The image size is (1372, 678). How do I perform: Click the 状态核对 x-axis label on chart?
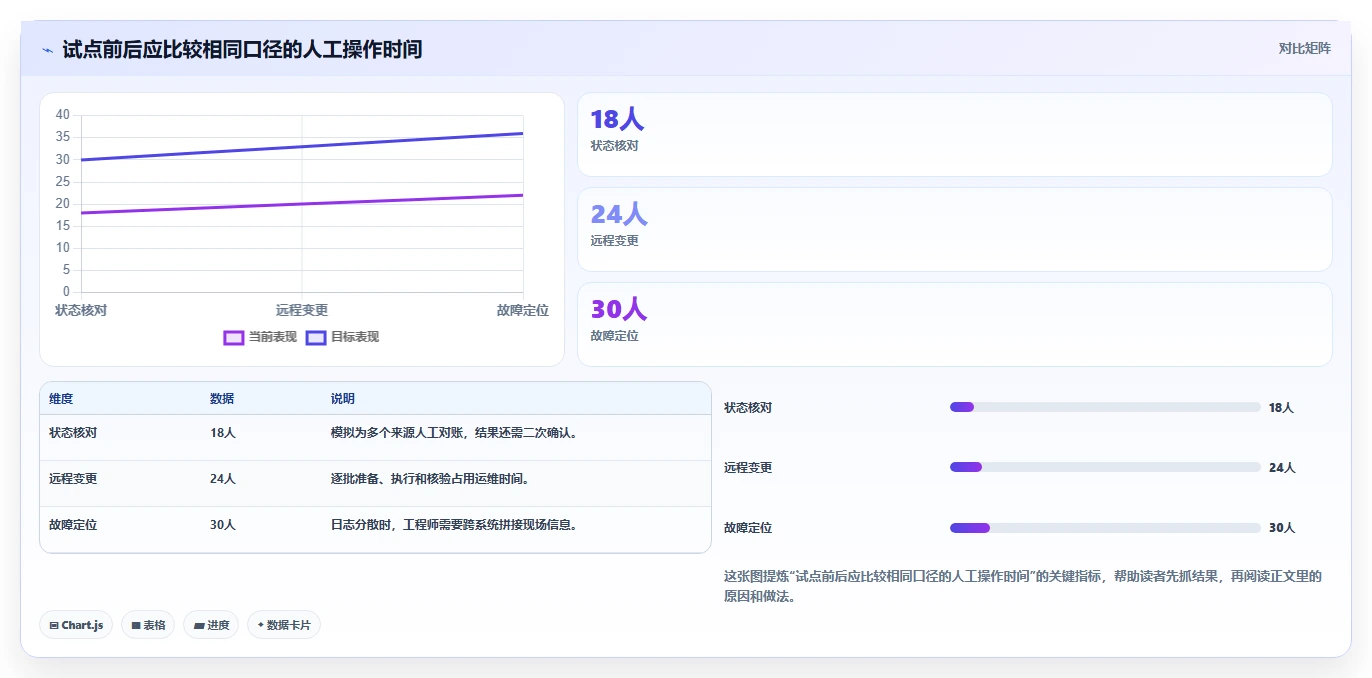[x=81, y=310]
